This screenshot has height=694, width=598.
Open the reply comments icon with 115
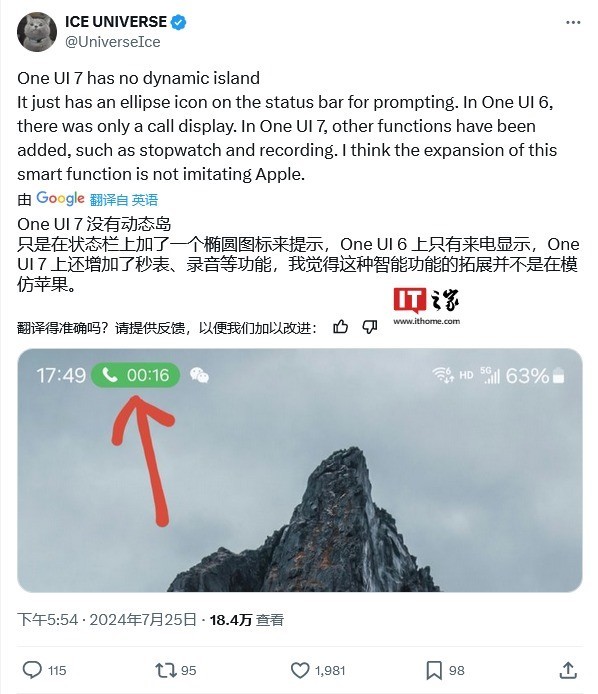[44, 670]
